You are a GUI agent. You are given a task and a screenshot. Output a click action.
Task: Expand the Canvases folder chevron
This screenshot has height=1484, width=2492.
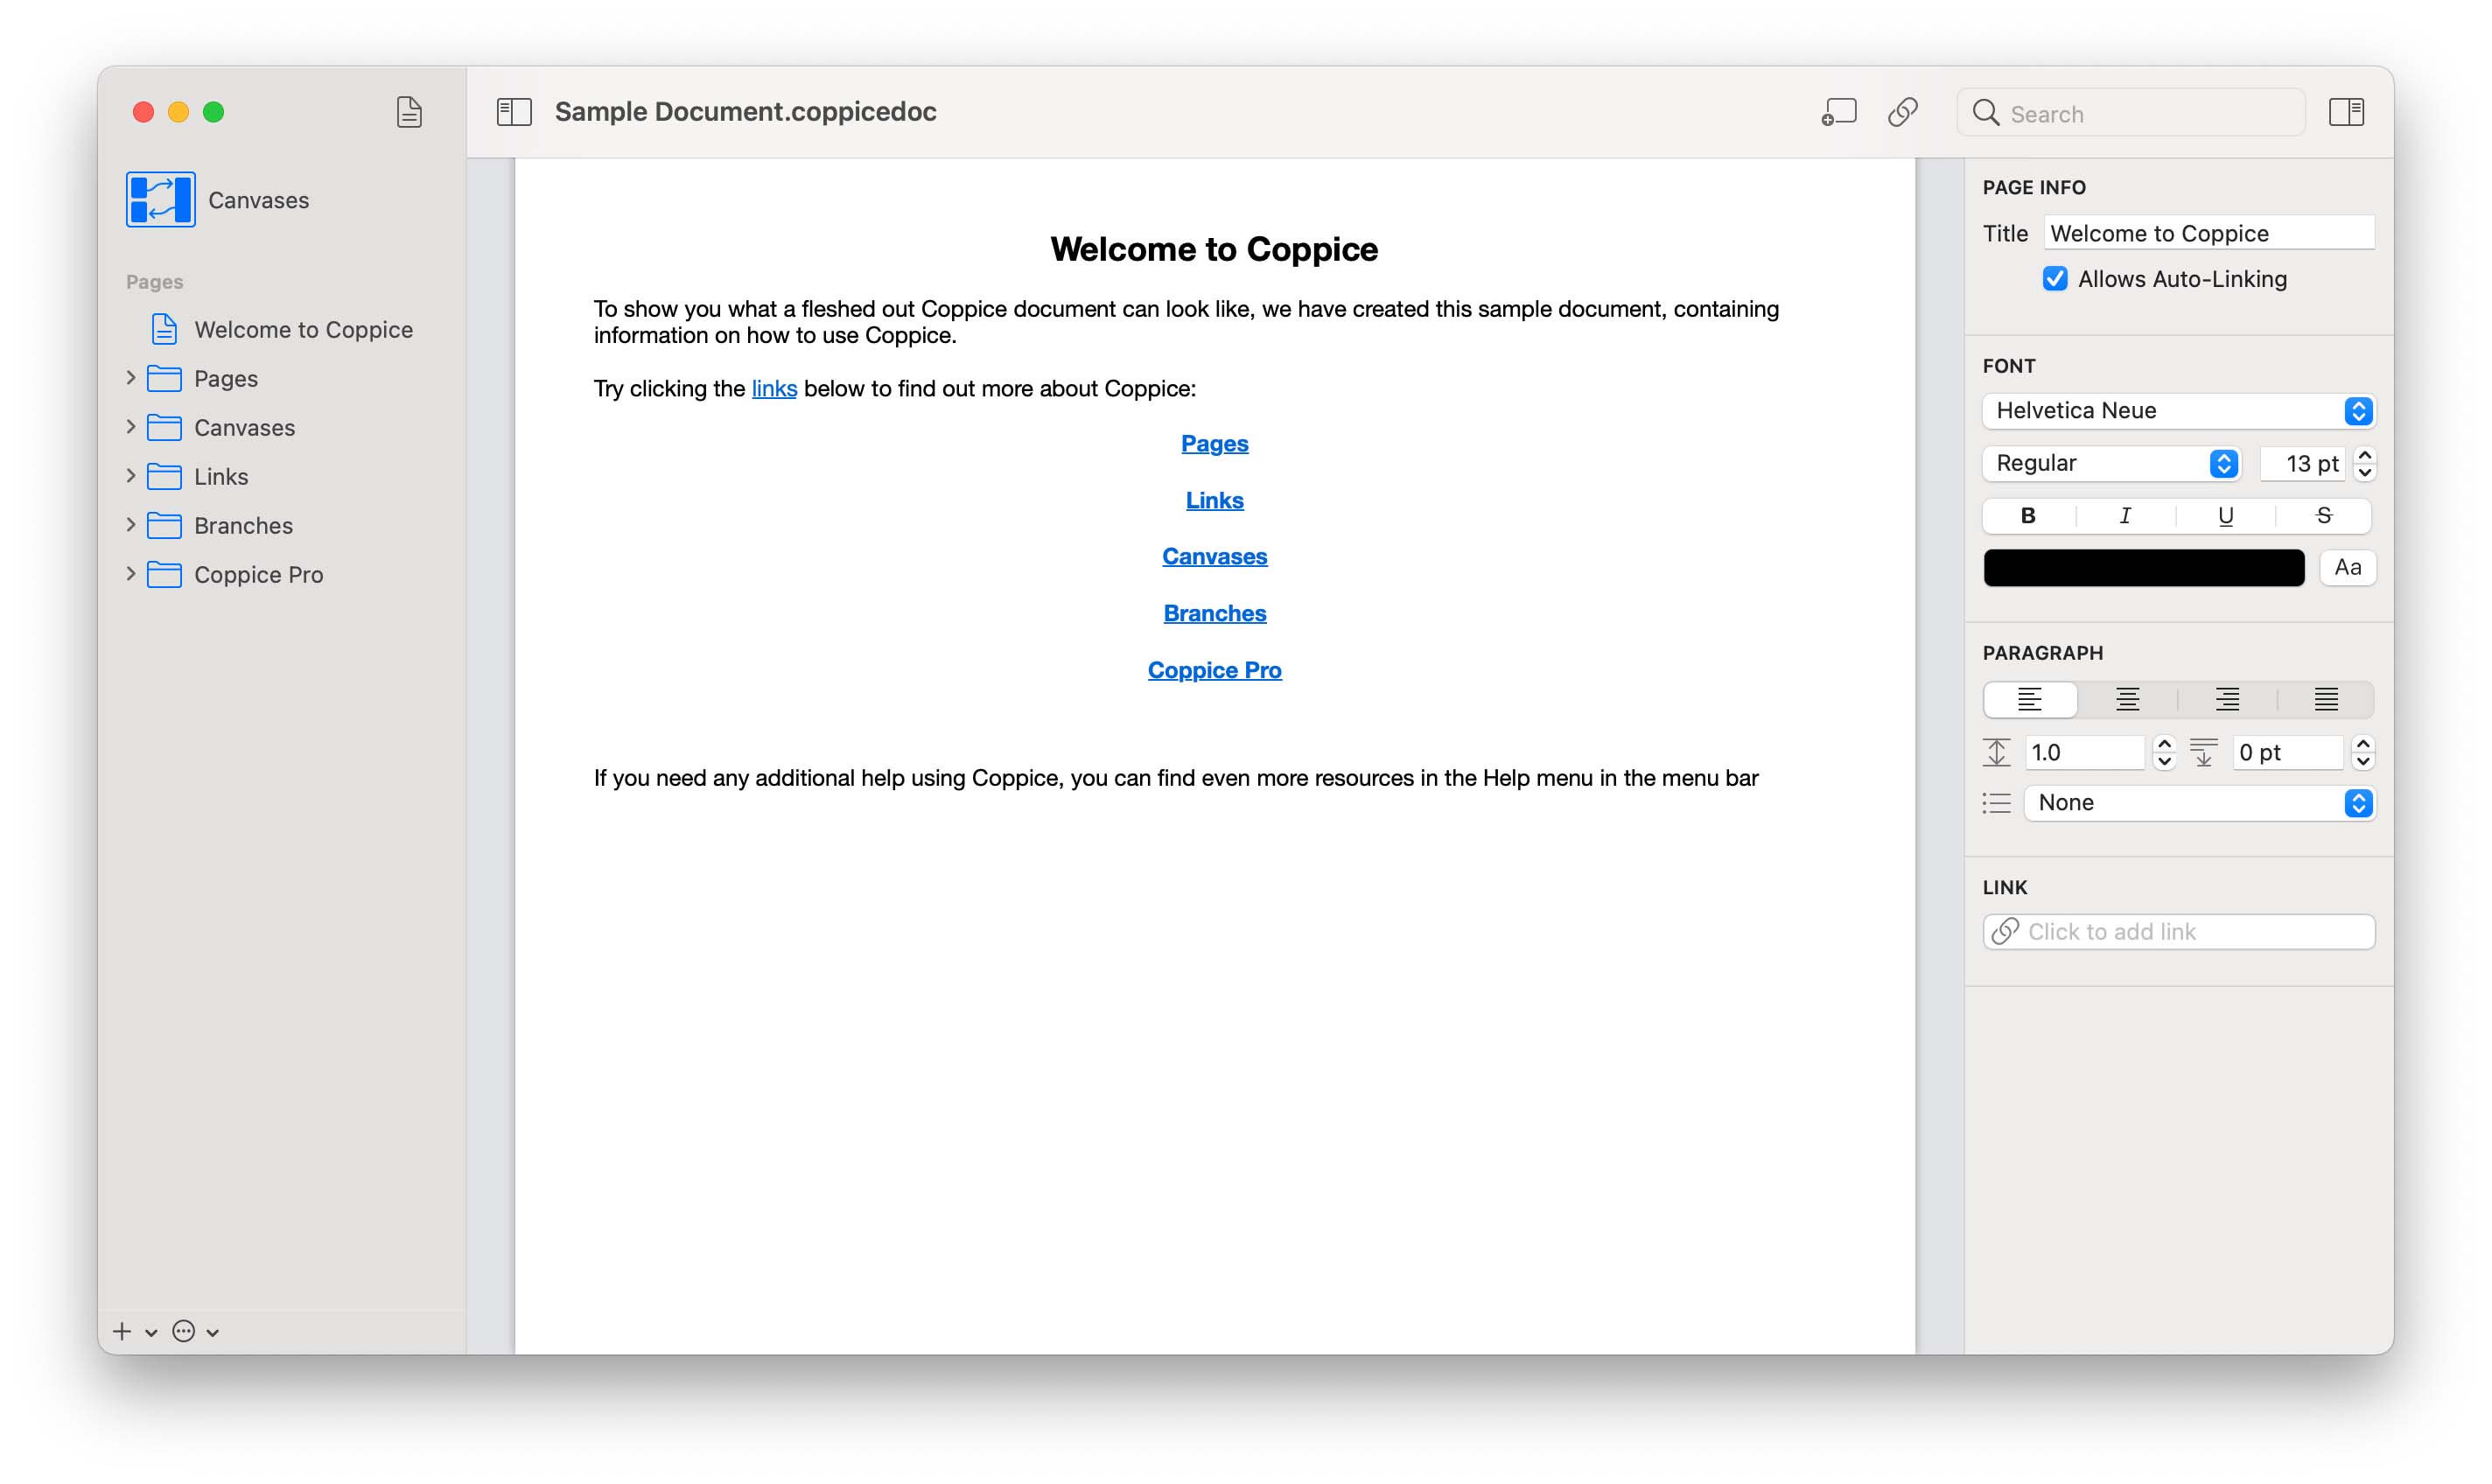click(x=131, y=427)
